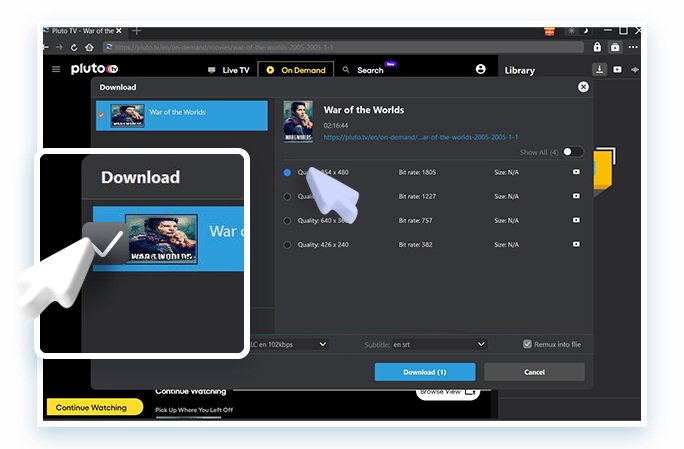Click the browser address bar
This screenshot has width=684, height=449.
343,47
